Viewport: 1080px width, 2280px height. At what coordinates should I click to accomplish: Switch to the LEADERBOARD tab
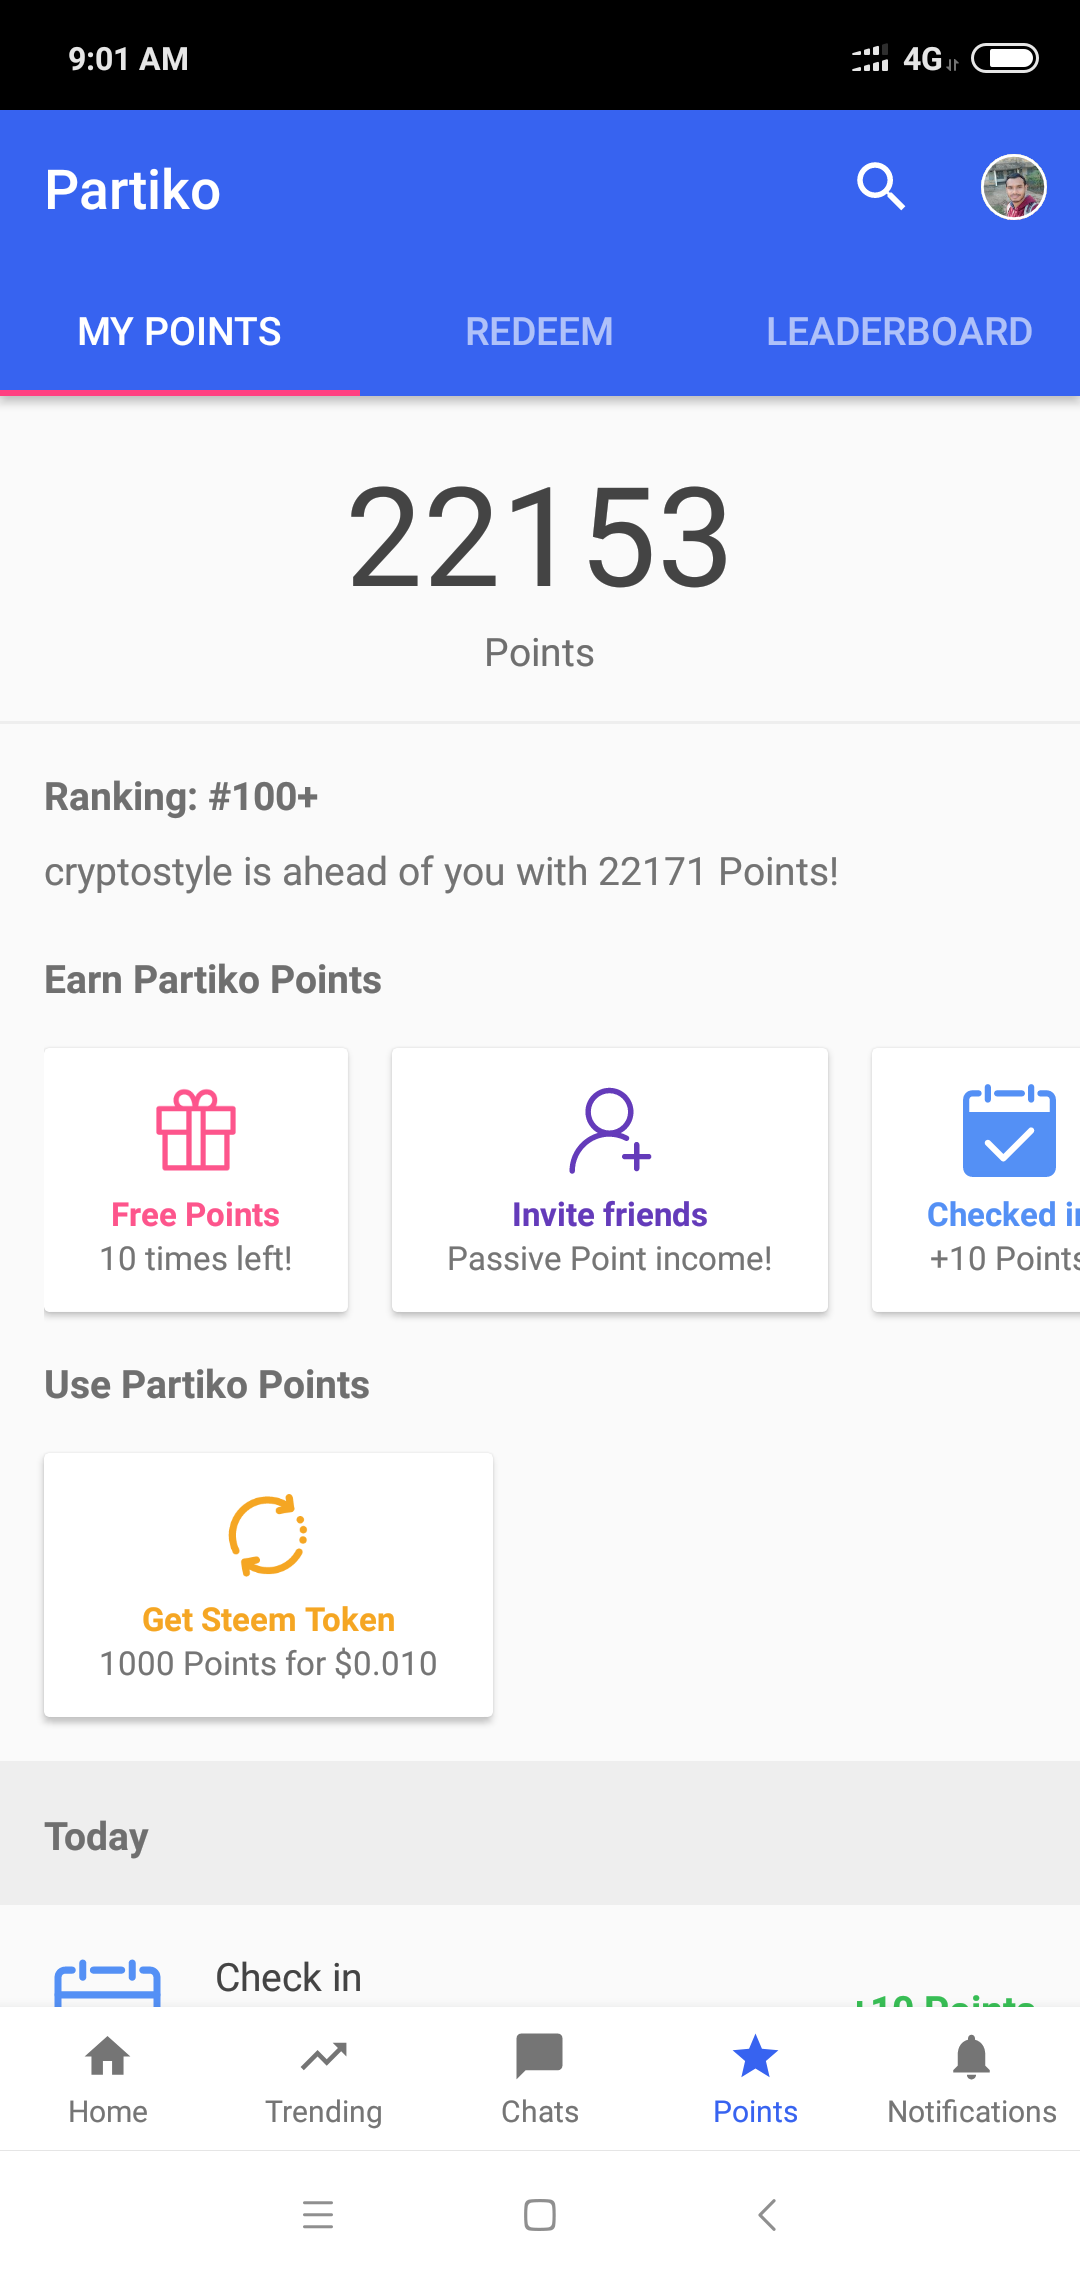pos(899,332)
